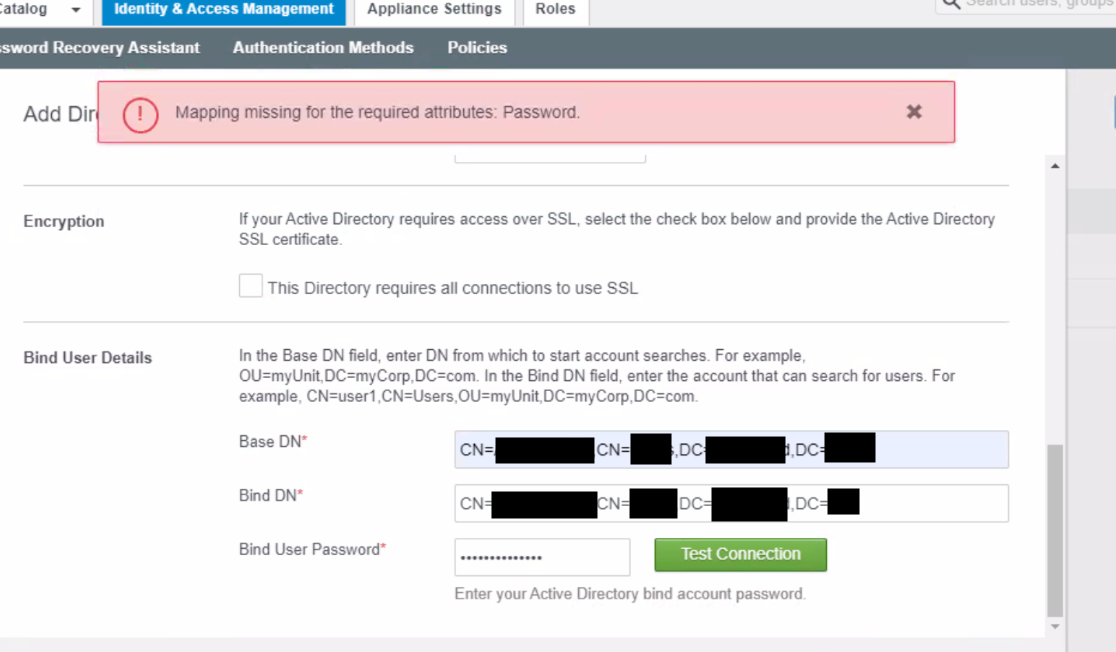Go to the Roles tab
This screenshot has width=1116, height=652.
555,10
